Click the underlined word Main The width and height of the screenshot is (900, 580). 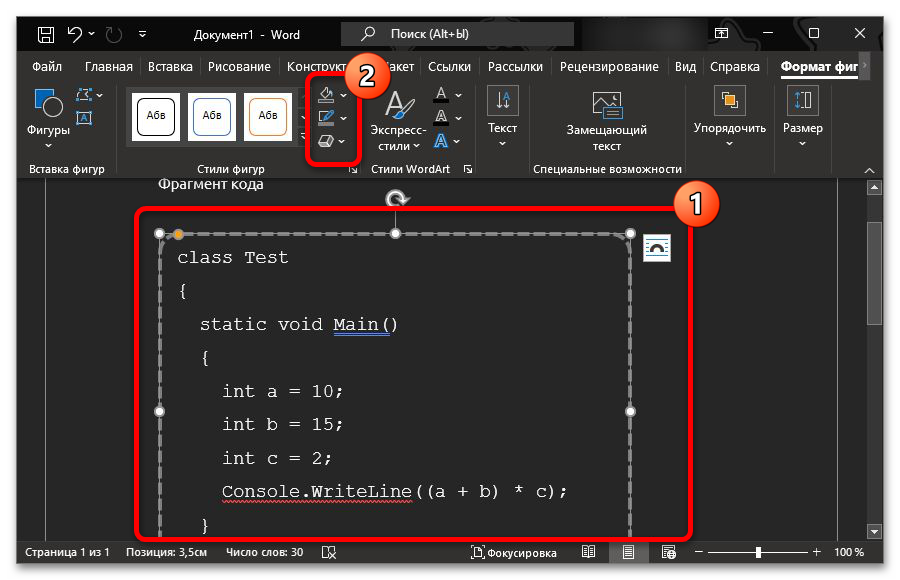coord(355,324)
